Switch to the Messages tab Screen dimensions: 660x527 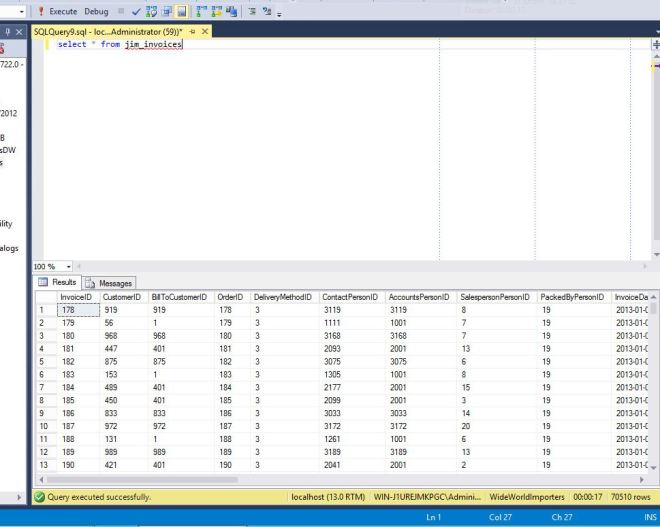click(115, 283)
